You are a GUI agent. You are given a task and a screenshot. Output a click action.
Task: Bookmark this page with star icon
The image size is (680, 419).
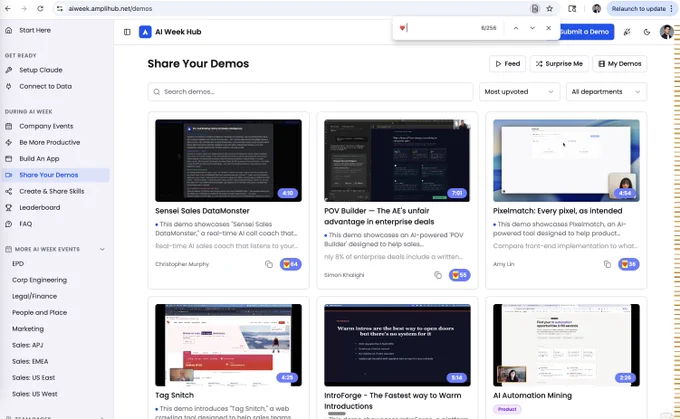pyautogui.click(x=549, y=9)
